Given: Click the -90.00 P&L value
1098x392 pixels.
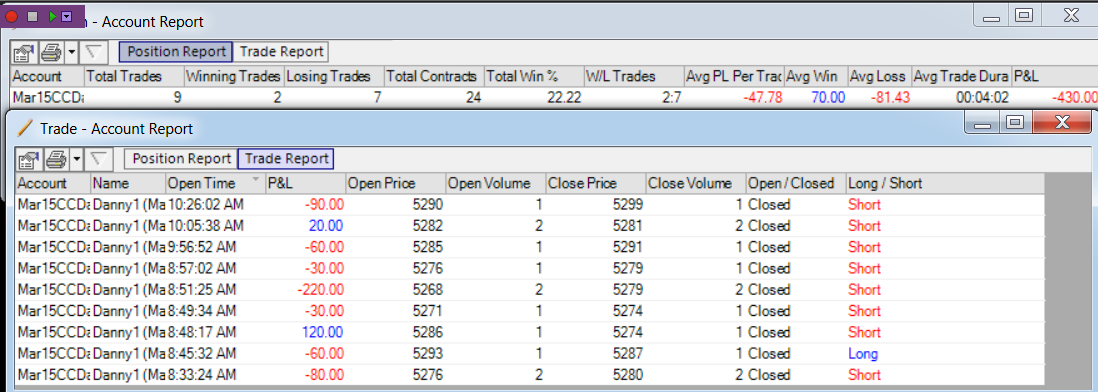Looking at the screenshot, I should point(324,205).
